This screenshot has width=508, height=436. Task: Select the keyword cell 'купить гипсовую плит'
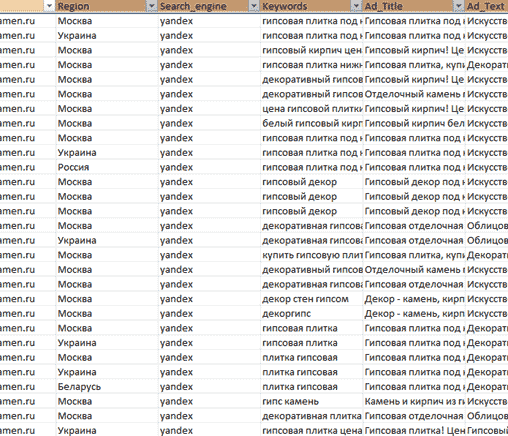click(x=311, y=255)
